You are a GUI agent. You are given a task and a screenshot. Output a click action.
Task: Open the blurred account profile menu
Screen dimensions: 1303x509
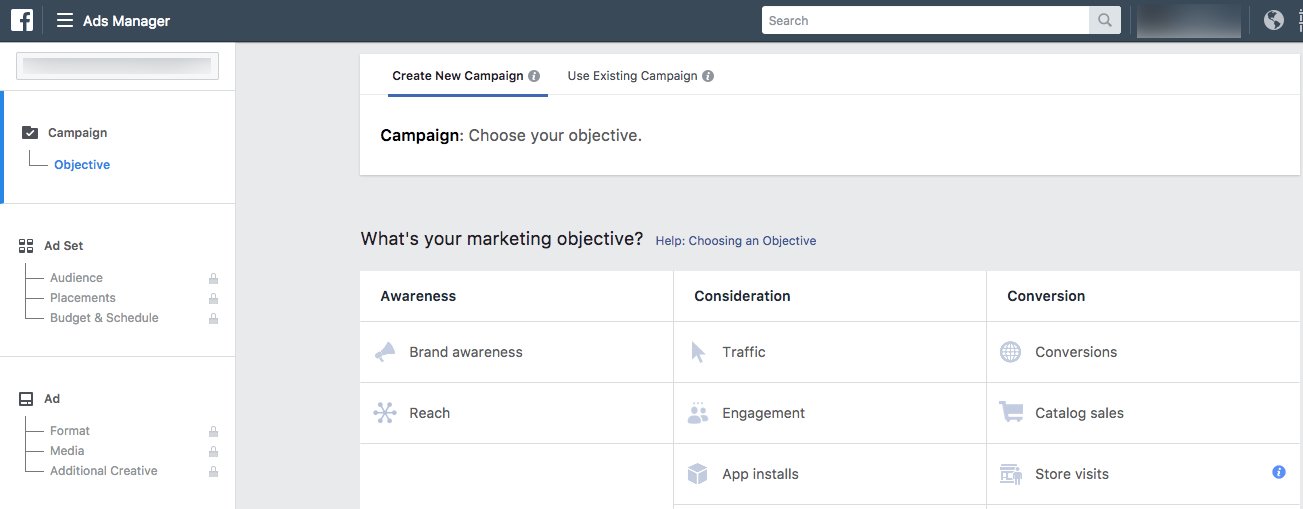click(1189, 21)
